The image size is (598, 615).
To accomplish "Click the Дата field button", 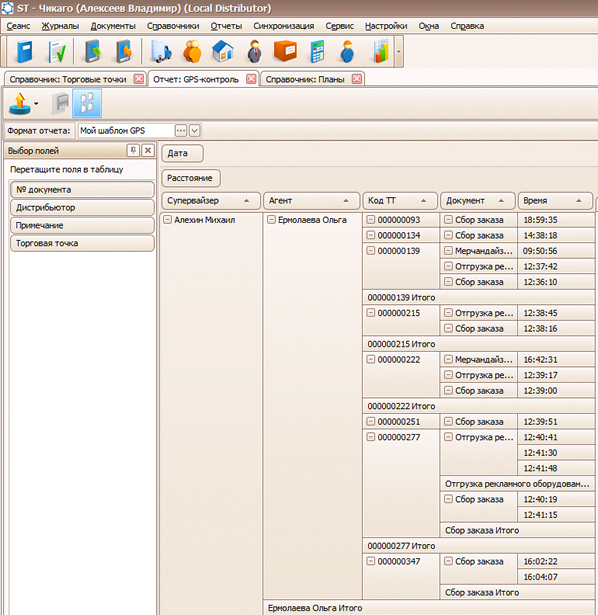I will coord(182,153).
